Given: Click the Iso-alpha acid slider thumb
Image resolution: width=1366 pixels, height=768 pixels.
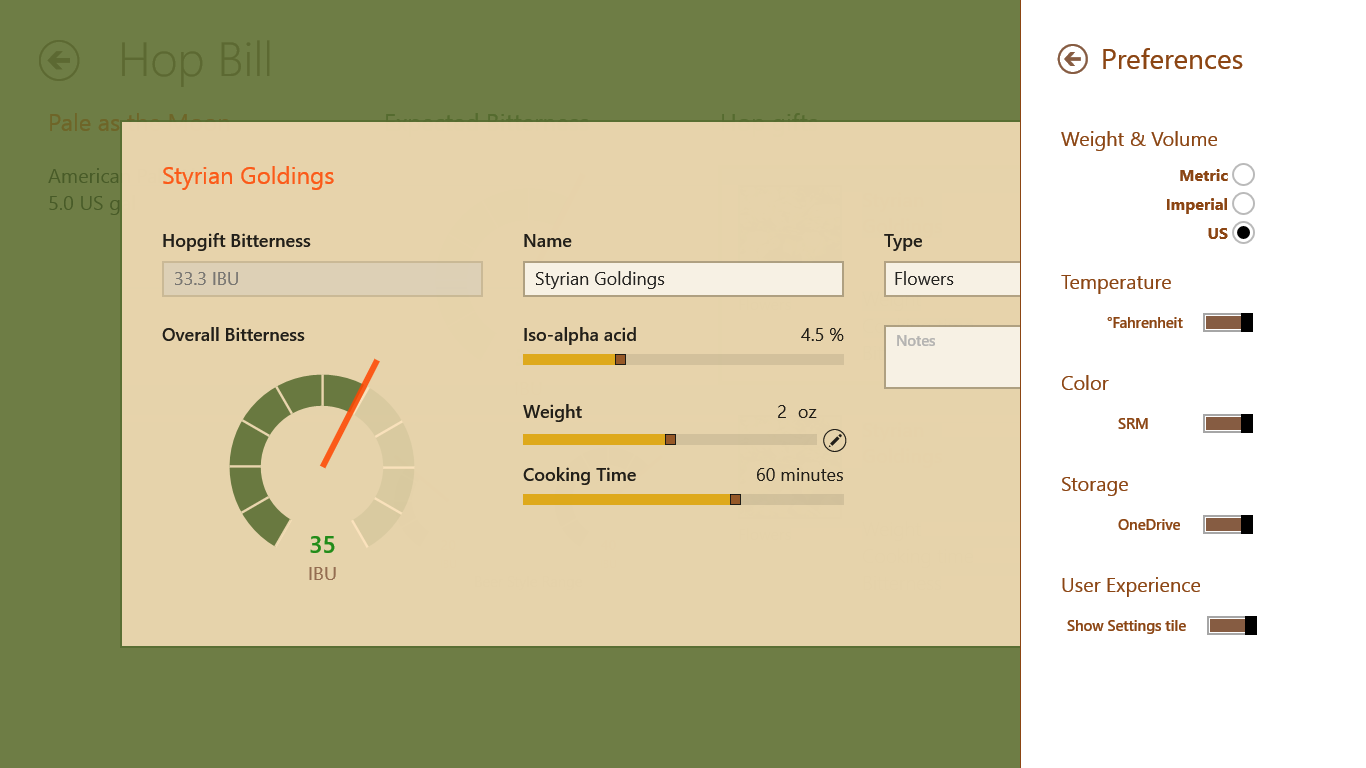Looking at the screenshot, I should pyautogui.click(x=620, y=359).
